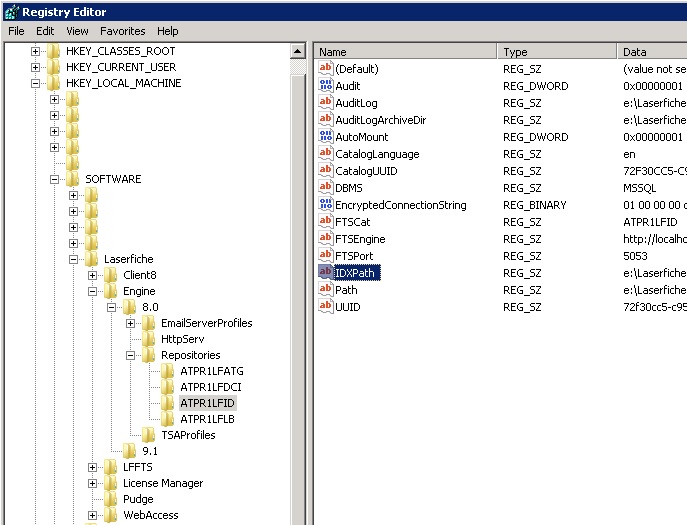Select the TSAProfiles folder icon
This screenshot has height=525, width=687.
[x=149, y=435]
